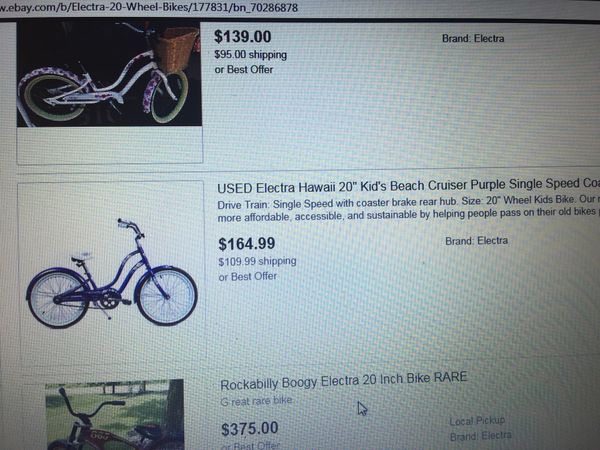Open the USED Electra Hawaii 20" listing title
This screenshot has height=450, width=600.
click(x=408, y=186)
